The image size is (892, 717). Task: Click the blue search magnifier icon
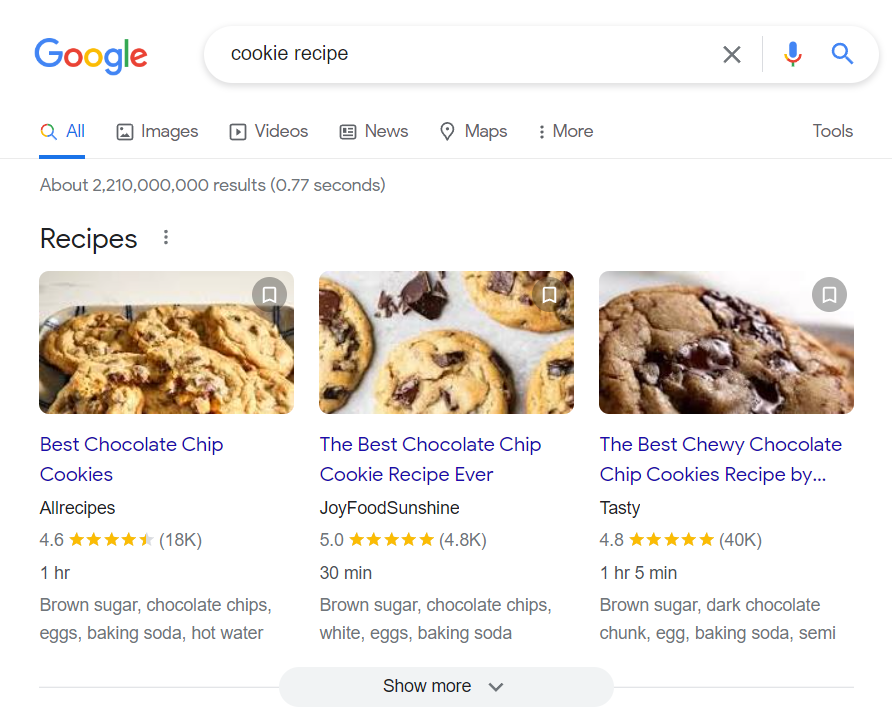[843, 54]
